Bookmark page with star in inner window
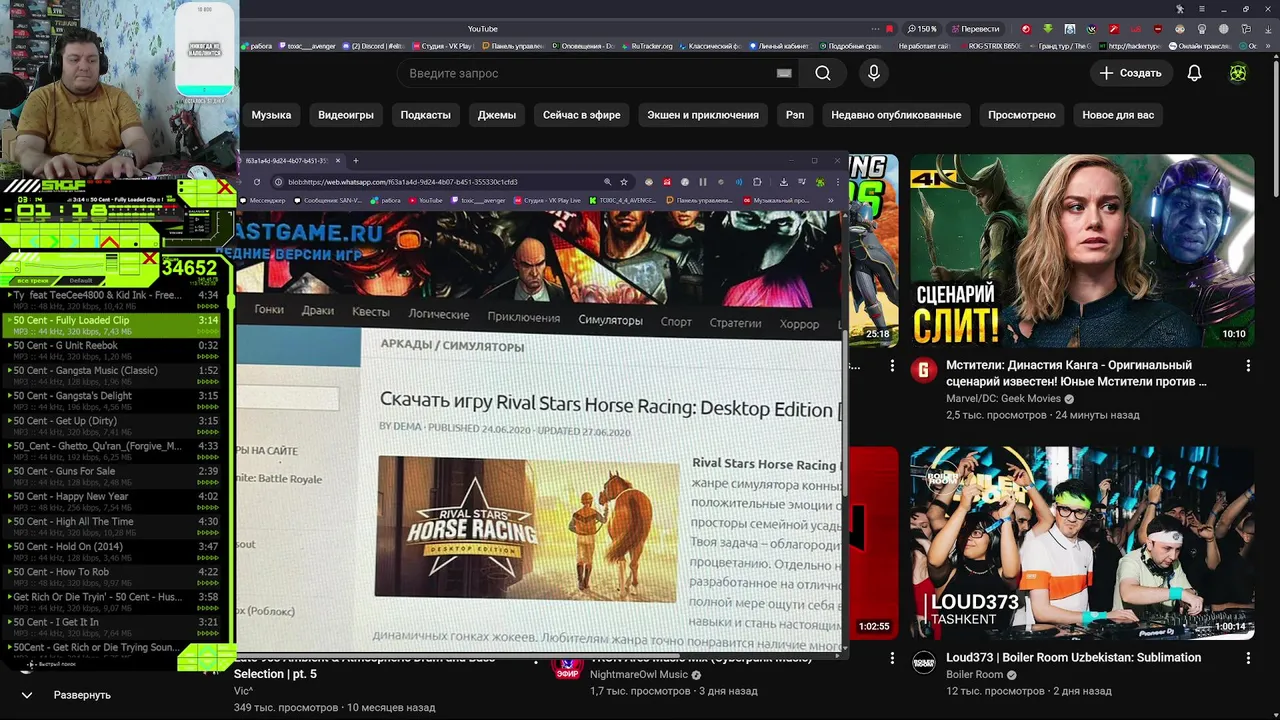The width and height of the screenshot is (1280, 720). 624,182
